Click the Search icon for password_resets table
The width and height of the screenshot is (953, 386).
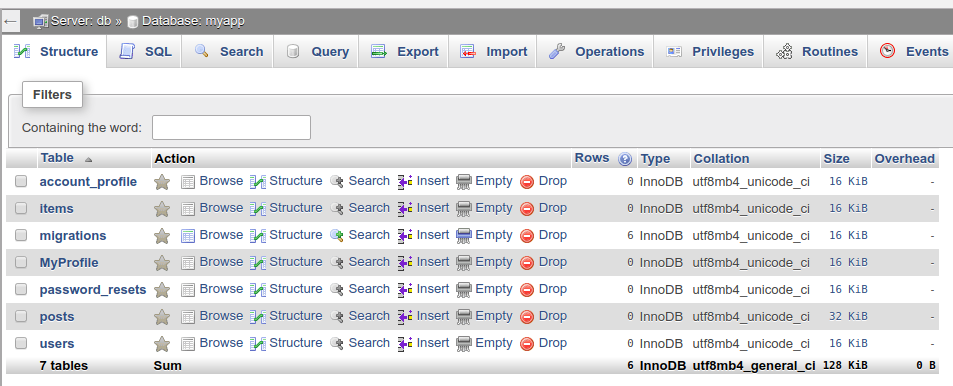pyautogui.click(x=337, y=289)
